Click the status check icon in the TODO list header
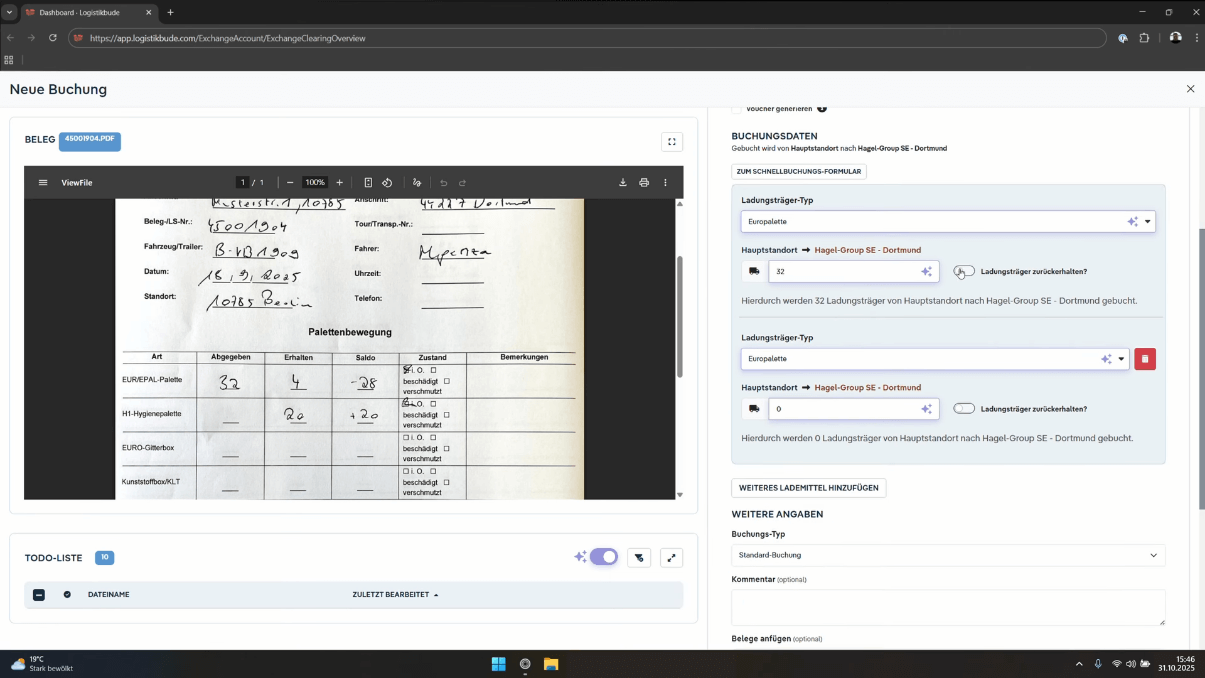This screenshot has width=1205, height=678. pos(67,594)
